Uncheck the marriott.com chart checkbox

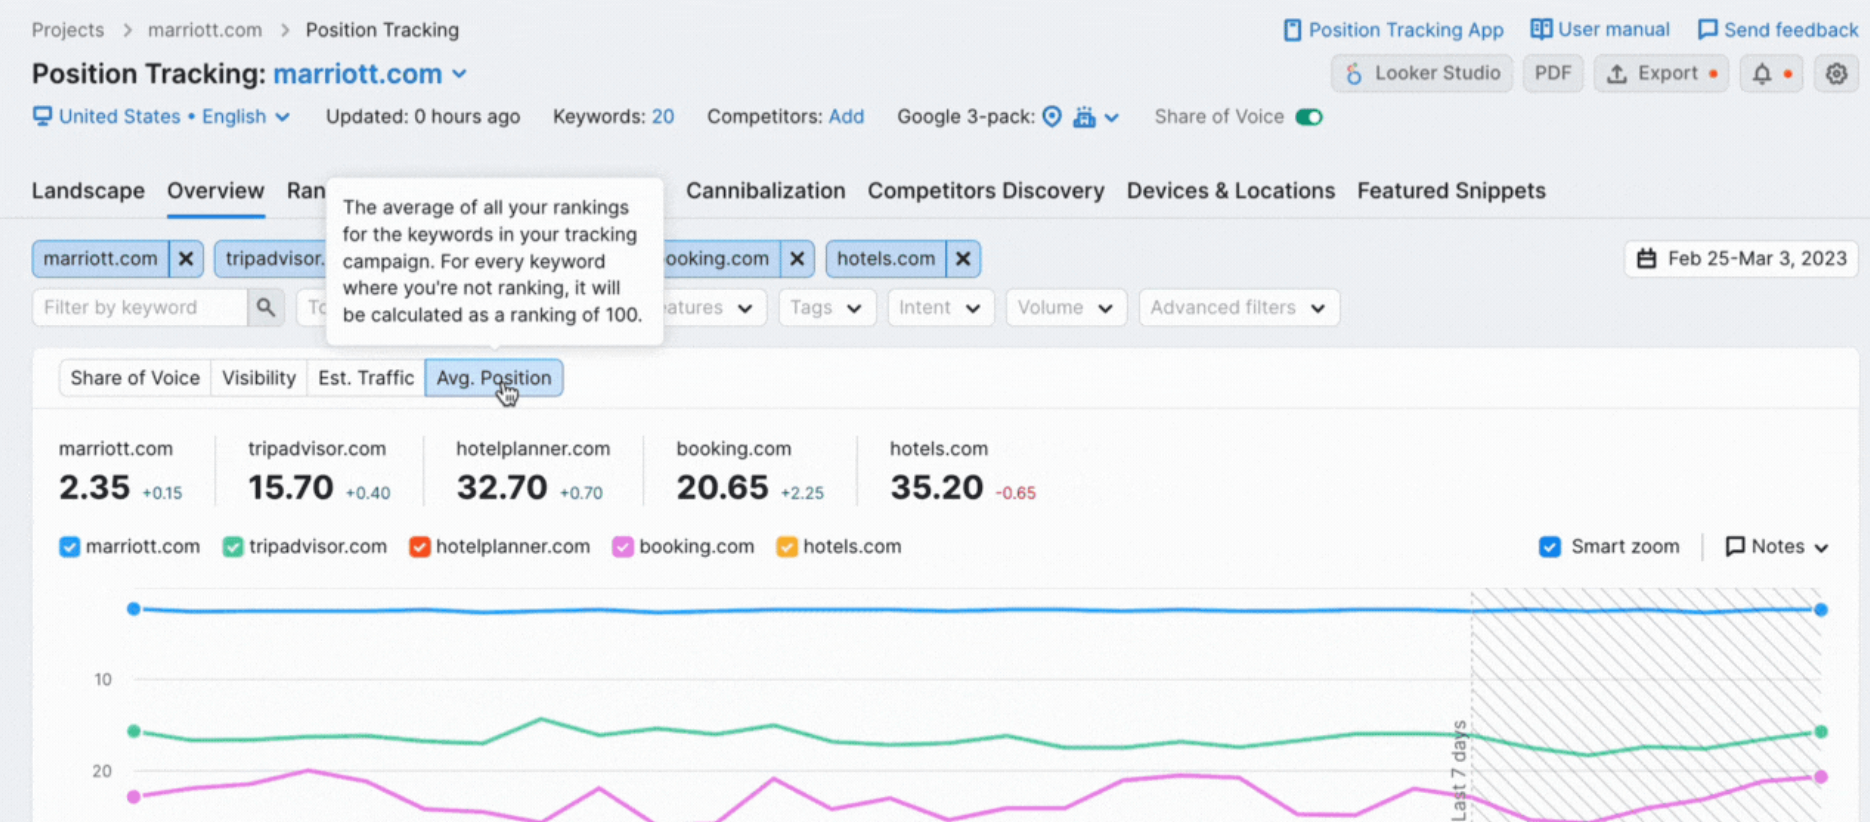(x=69, y=547)
